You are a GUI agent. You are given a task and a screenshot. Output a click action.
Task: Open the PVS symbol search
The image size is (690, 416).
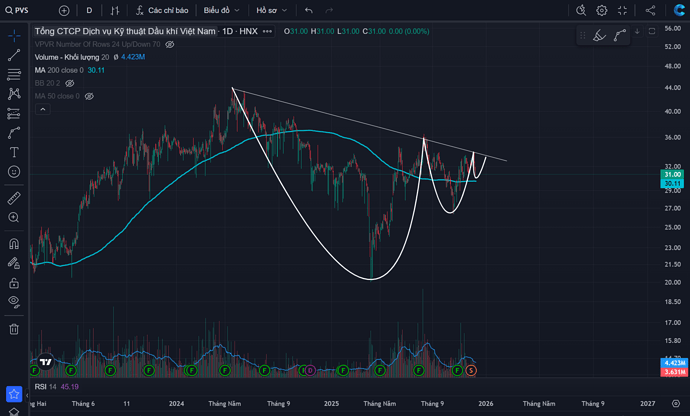coord(17,10)
